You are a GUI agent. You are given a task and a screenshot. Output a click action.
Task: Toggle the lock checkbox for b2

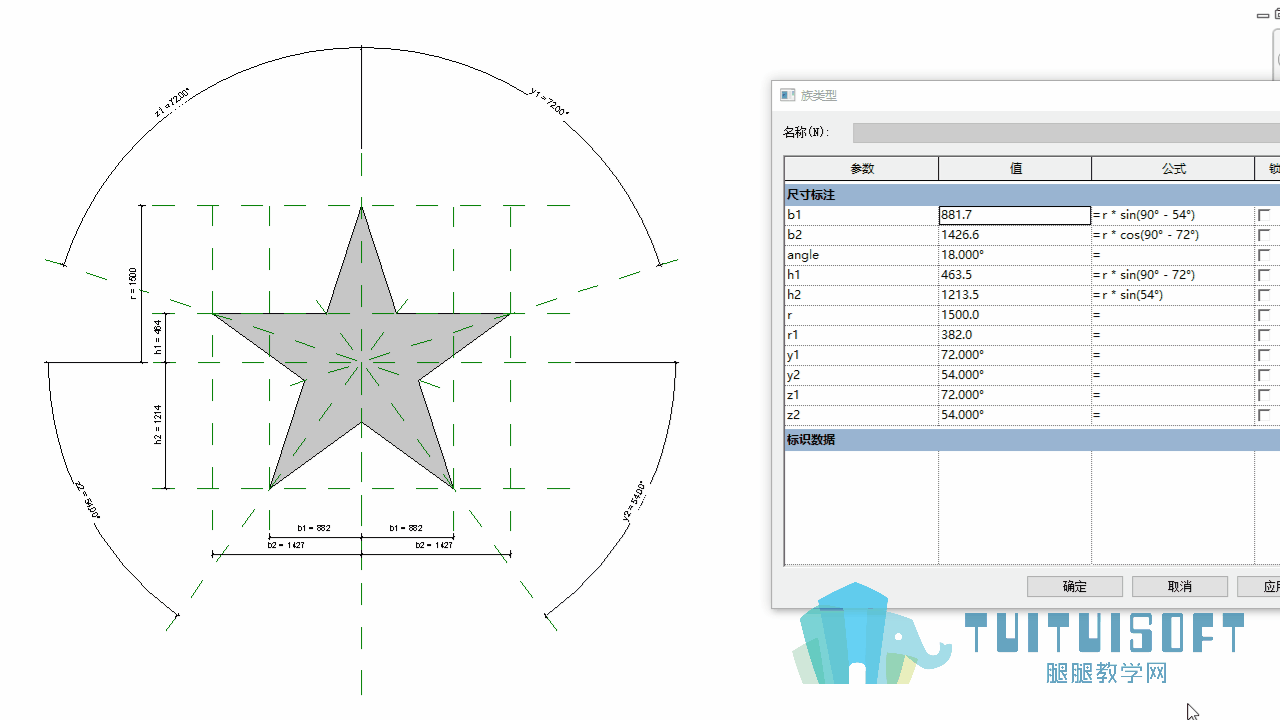[x=1265, y=235]
